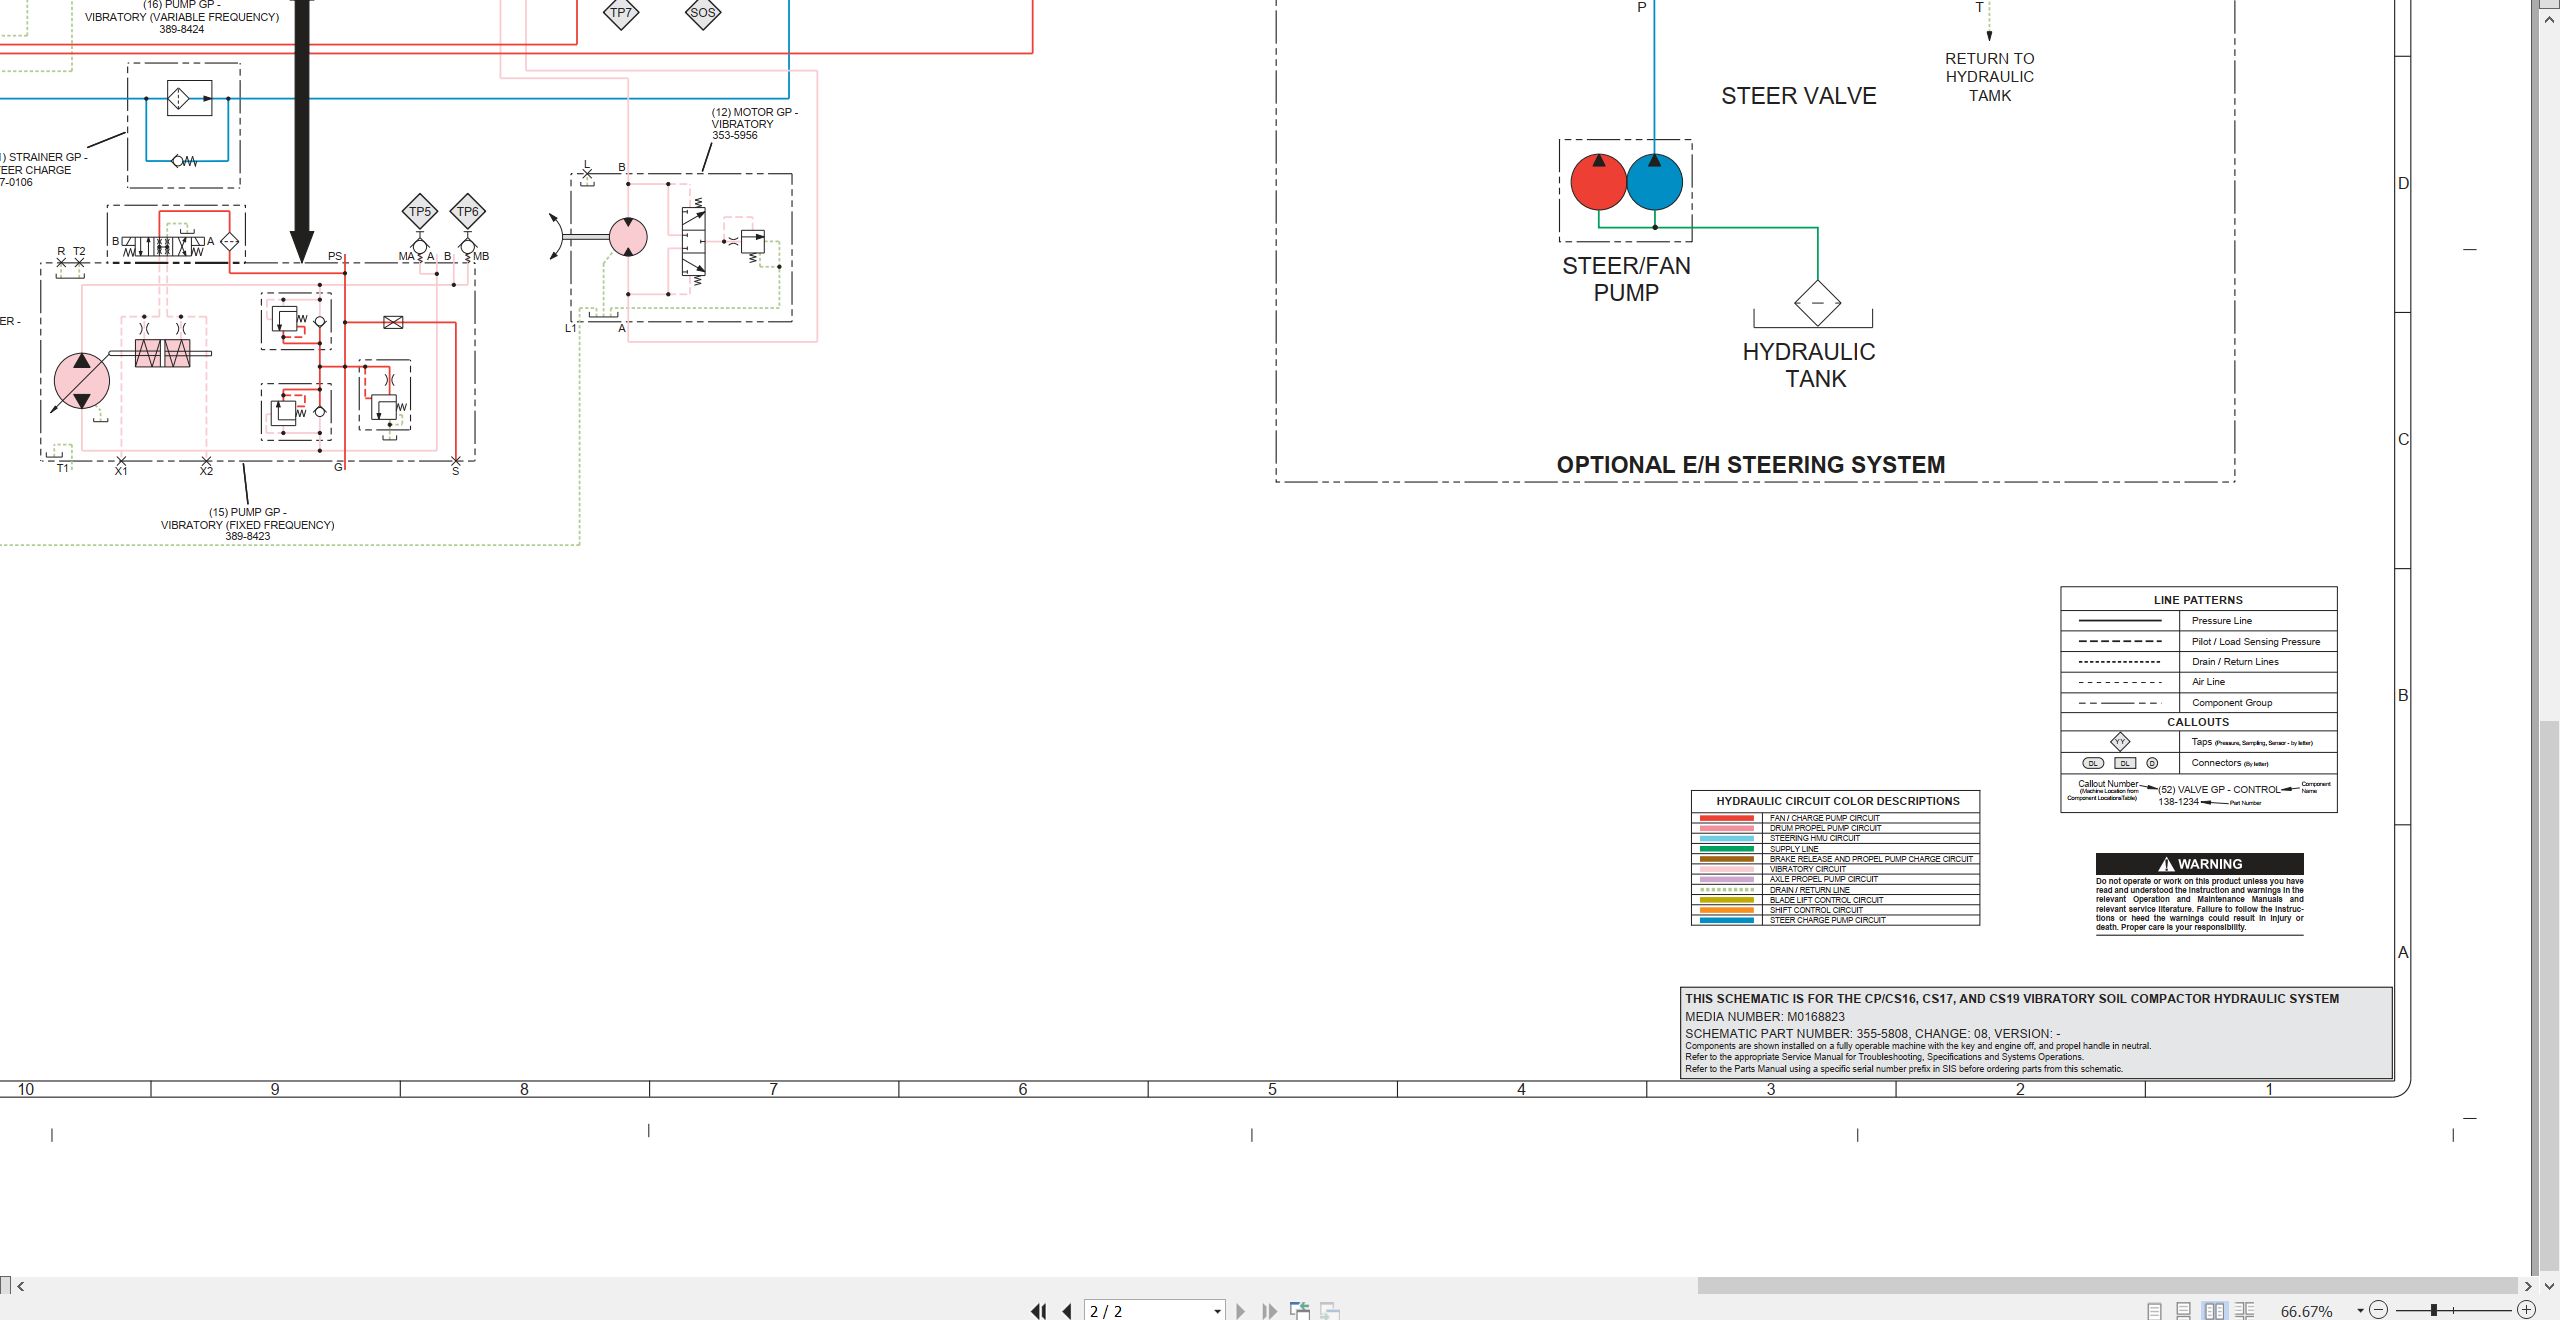Click the (12) MOTOR GP - VIBRATORY label
2560x1320 pixels.
pos(754,124)
